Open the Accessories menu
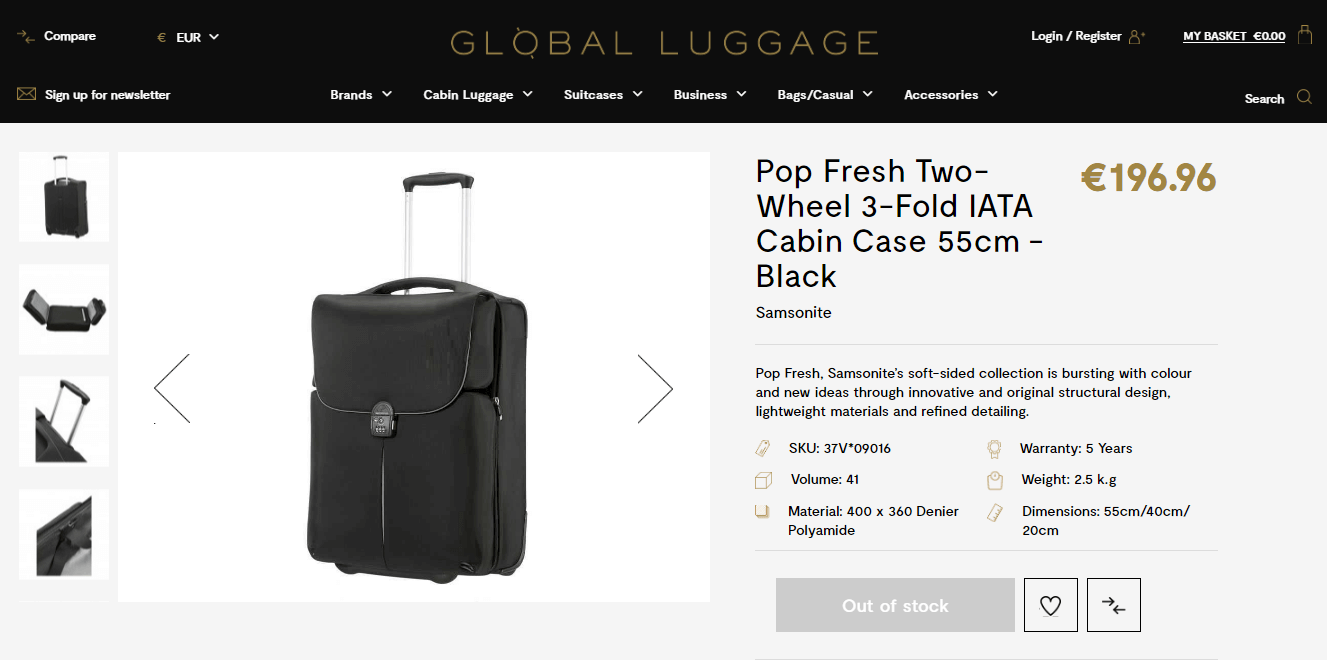The width and height of the screenshot is (1327, 660). tap(950, 95)
